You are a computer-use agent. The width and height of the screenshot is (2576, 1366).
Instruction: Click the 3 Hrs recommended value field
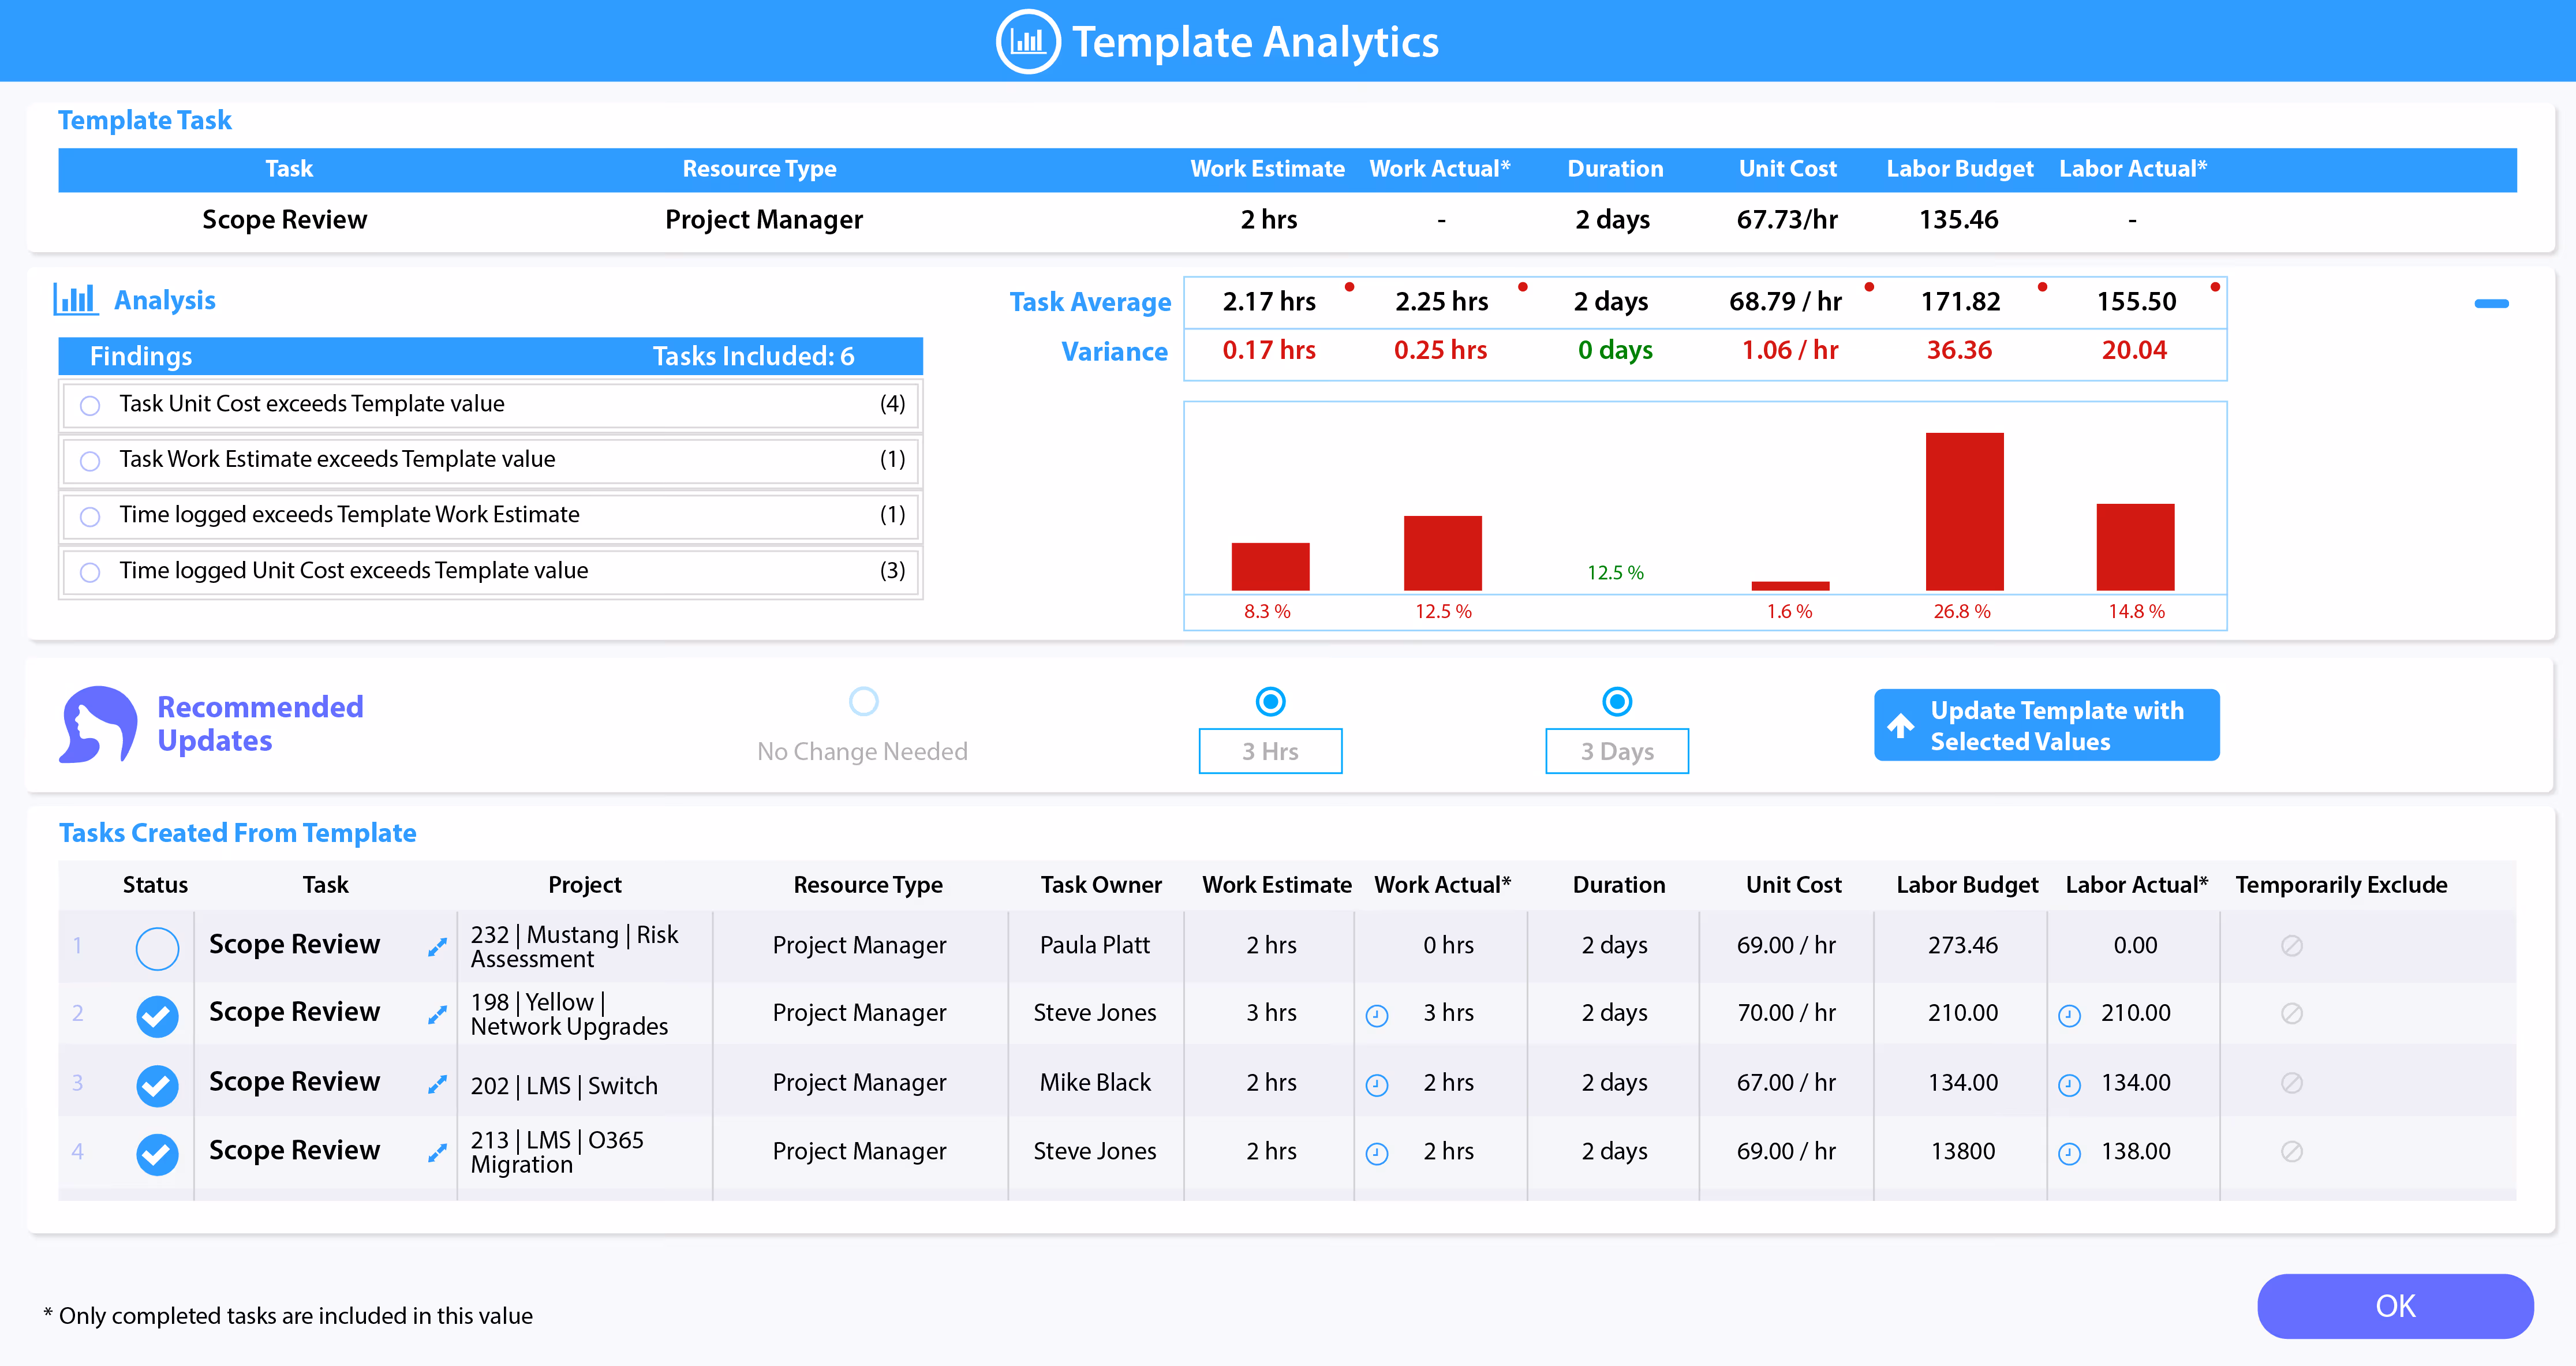[x=1270, y=751]
